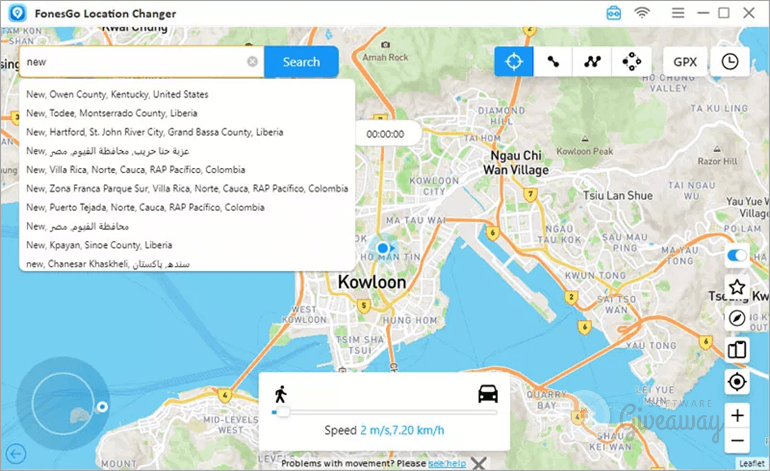Viewport: 770px width, 471px height.
Task: Open the 'see help' link
Action: [x=447, y=463]
